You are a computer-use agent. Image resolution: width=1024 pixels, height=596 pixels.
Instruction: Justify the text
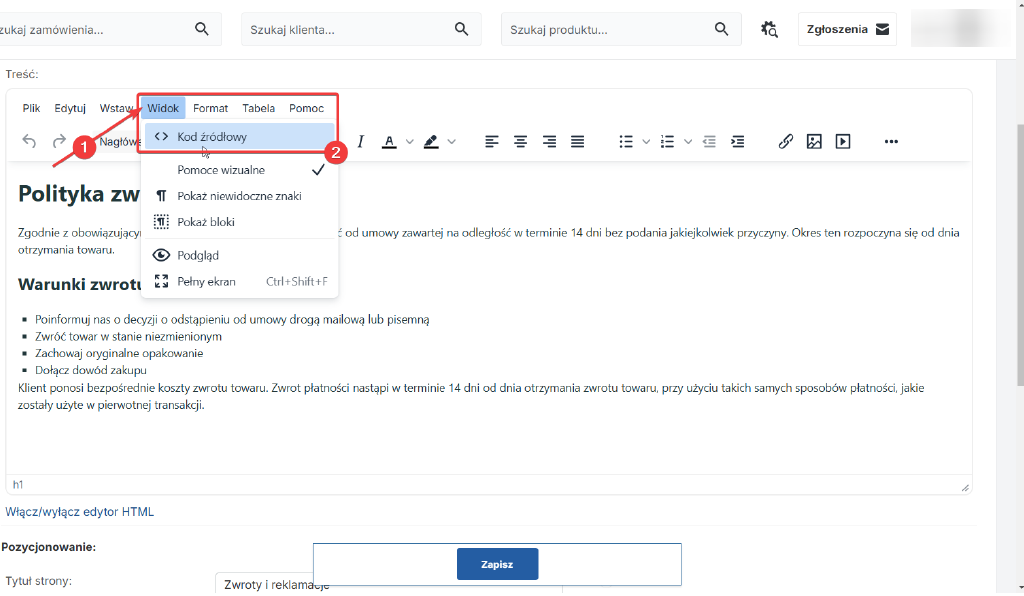click(x=577, y=142)
